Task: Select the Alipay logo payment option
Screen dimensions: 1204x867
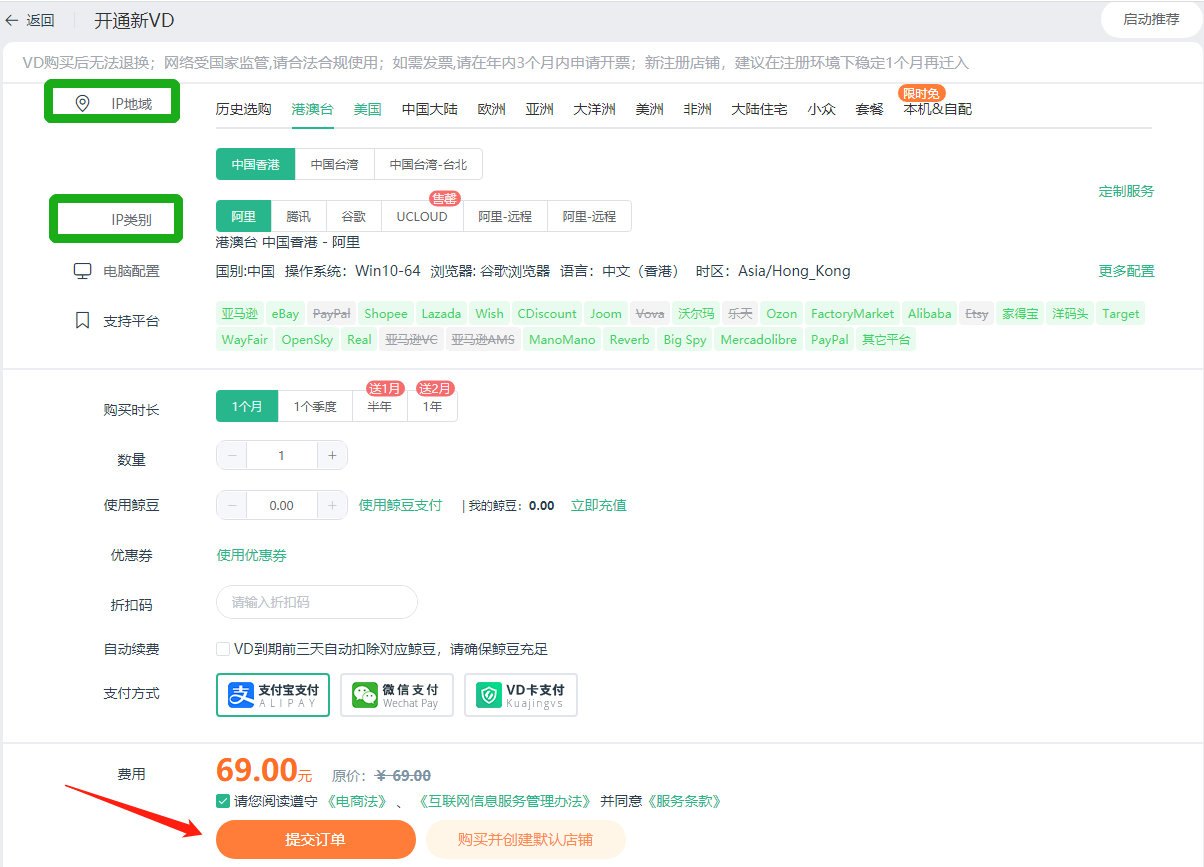Action: pyautogui.click(x=273, y=695)
